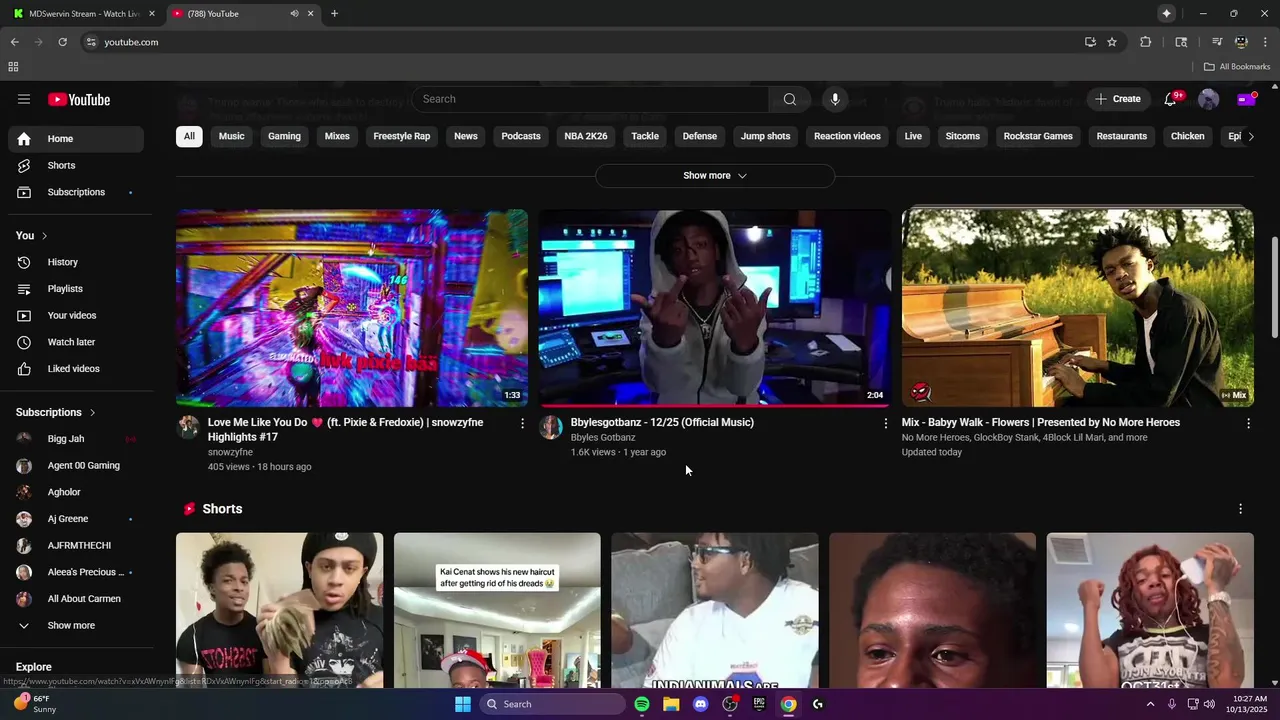Open History in the sidebar
This screenshot has height=720, width=1280.
(76, 262)
